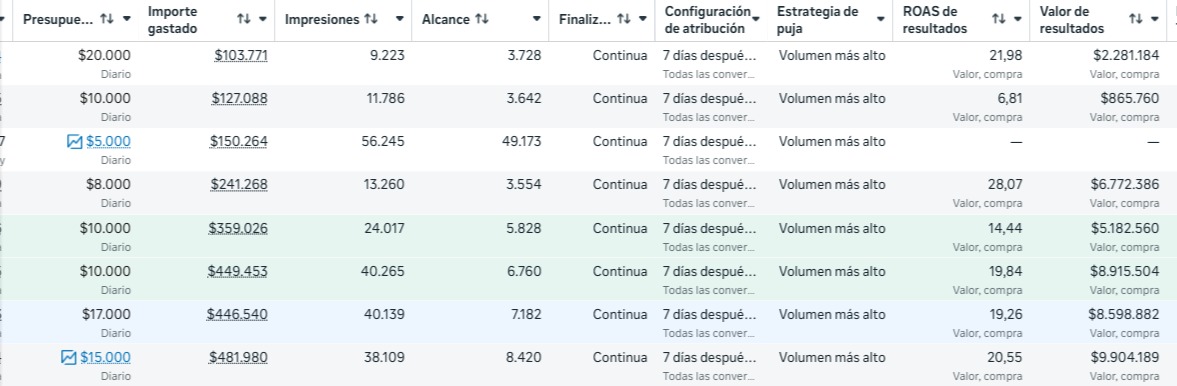Edit the $15.000 daily budget link

(x=105, y=357)
